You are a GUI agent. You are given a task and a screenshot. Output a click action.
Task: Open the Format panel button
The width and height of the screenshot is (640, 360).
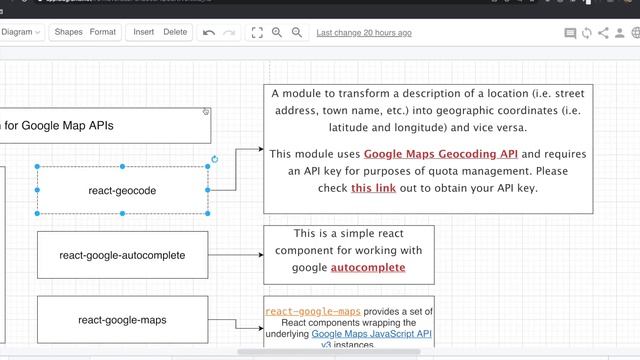pyautogui.click(x=103, y=32)
